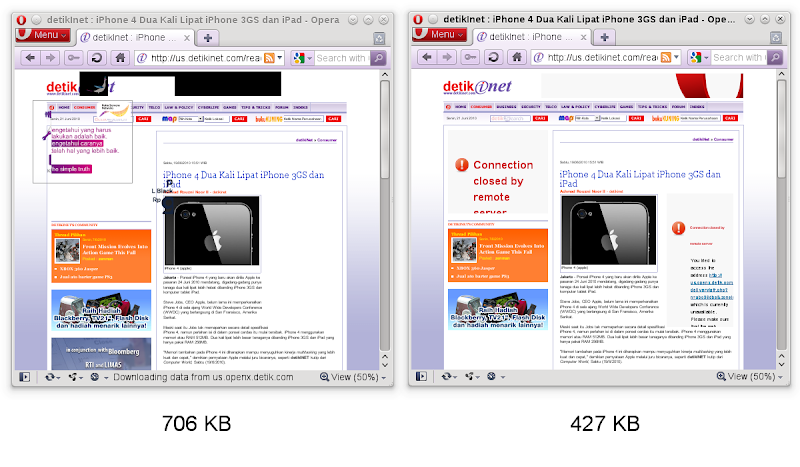The width and height of the screenshot is (800, 467).
Task: Click the search magnifier button in right window
Action: point(775,58)
